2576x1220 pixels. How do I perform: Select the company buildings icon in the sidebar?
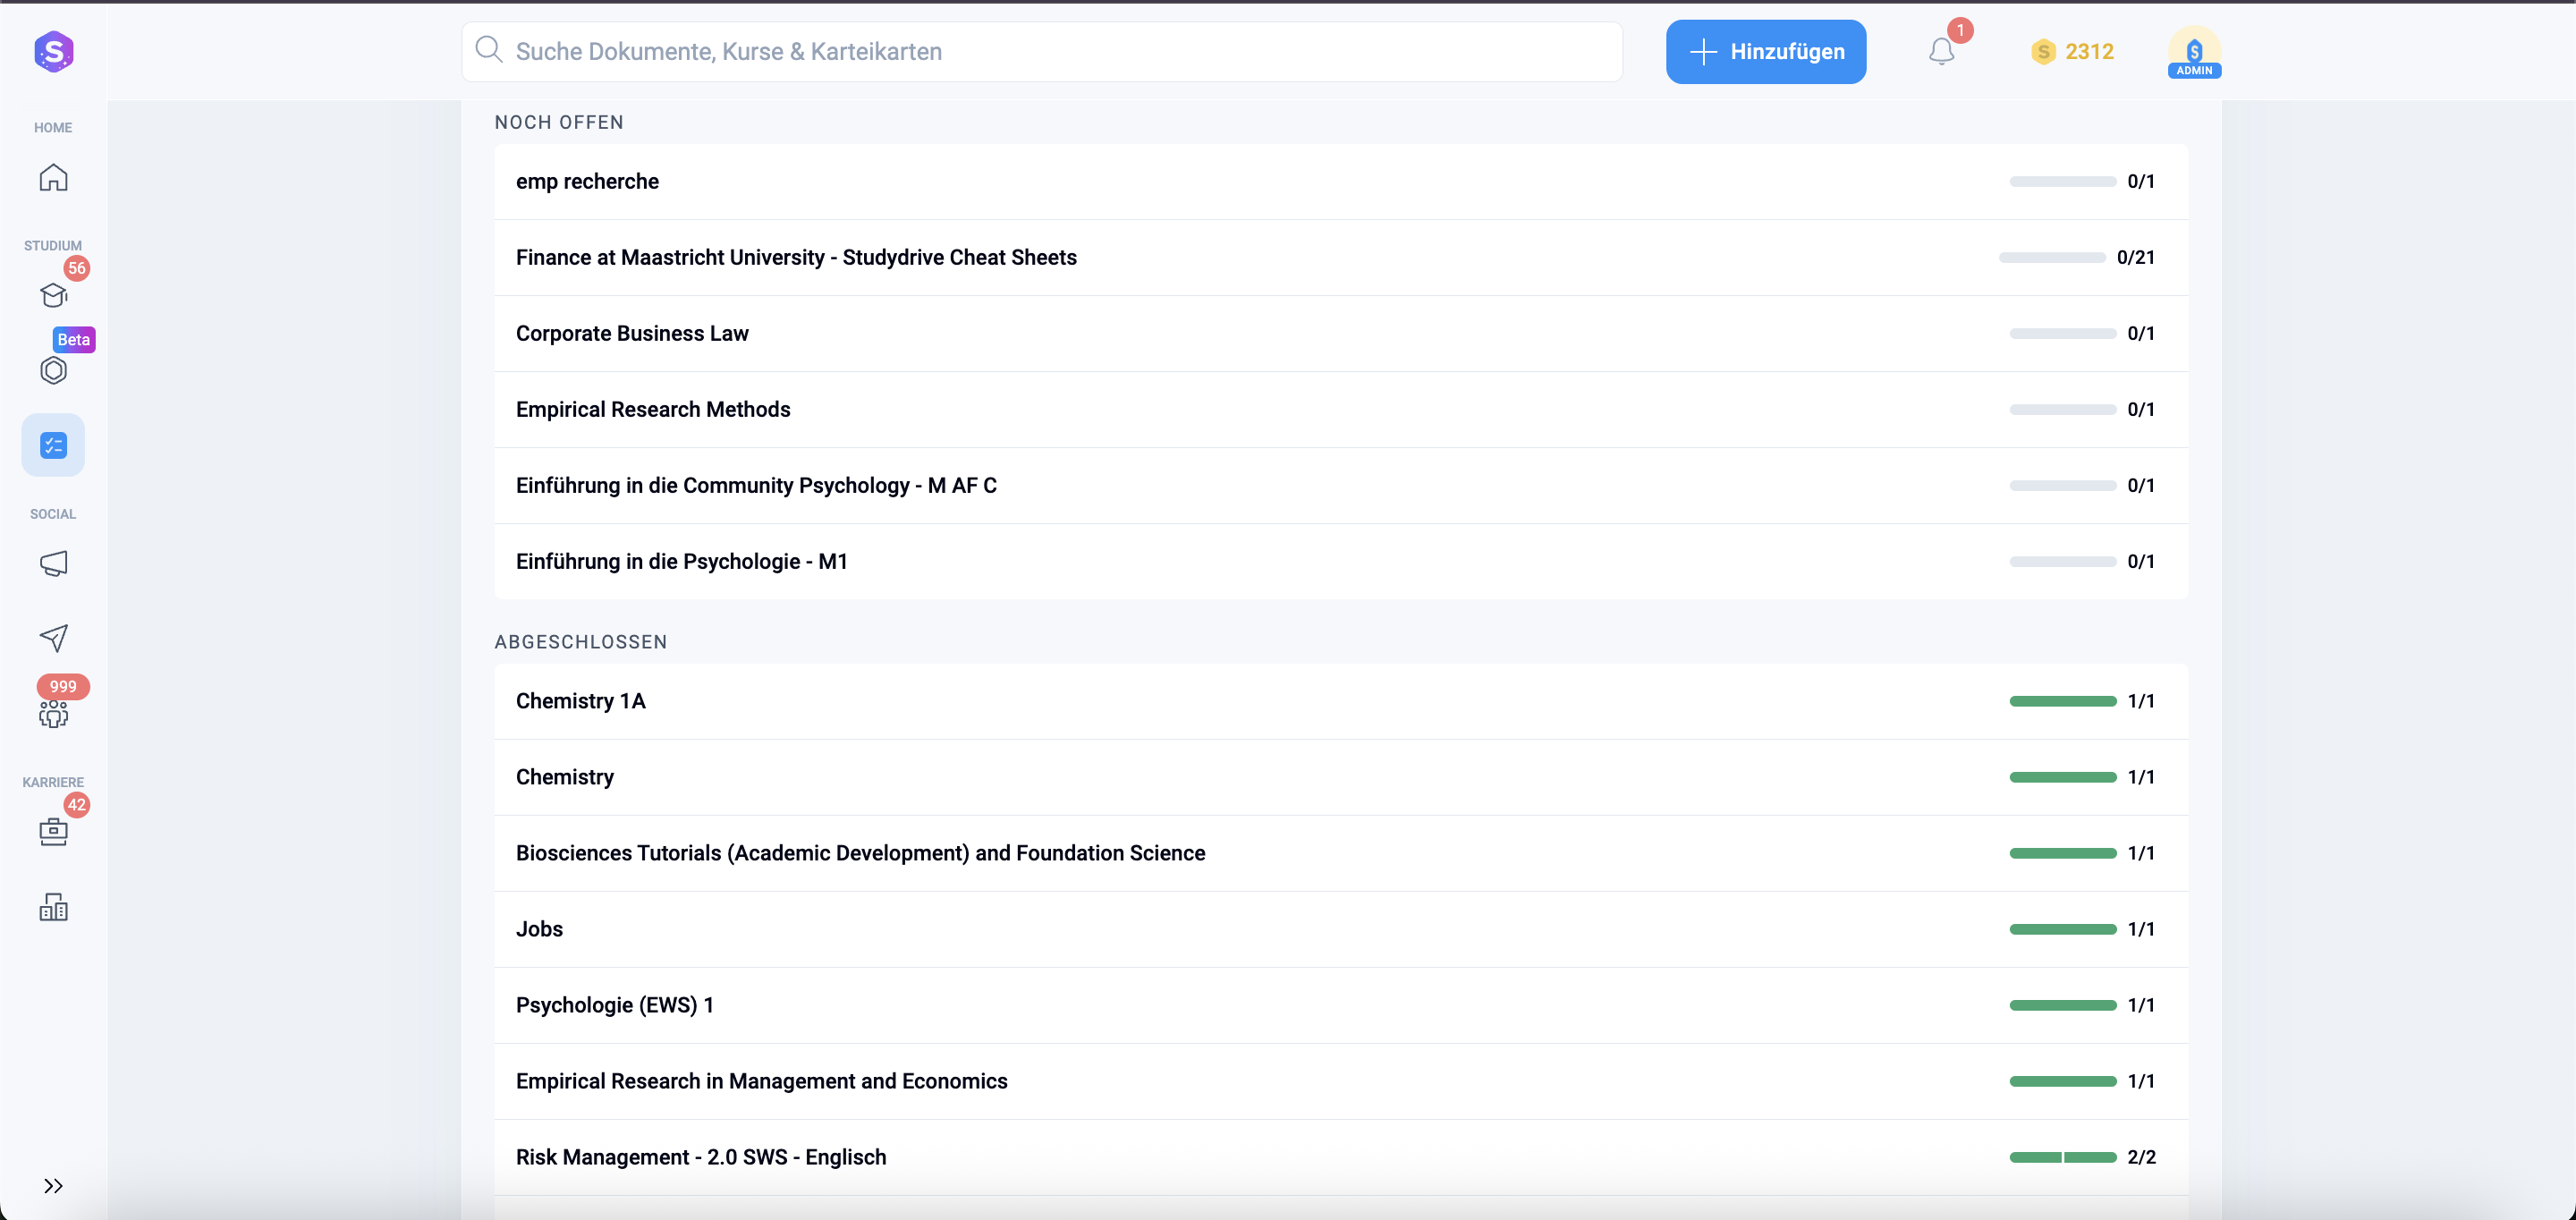(x=53, y=906)
